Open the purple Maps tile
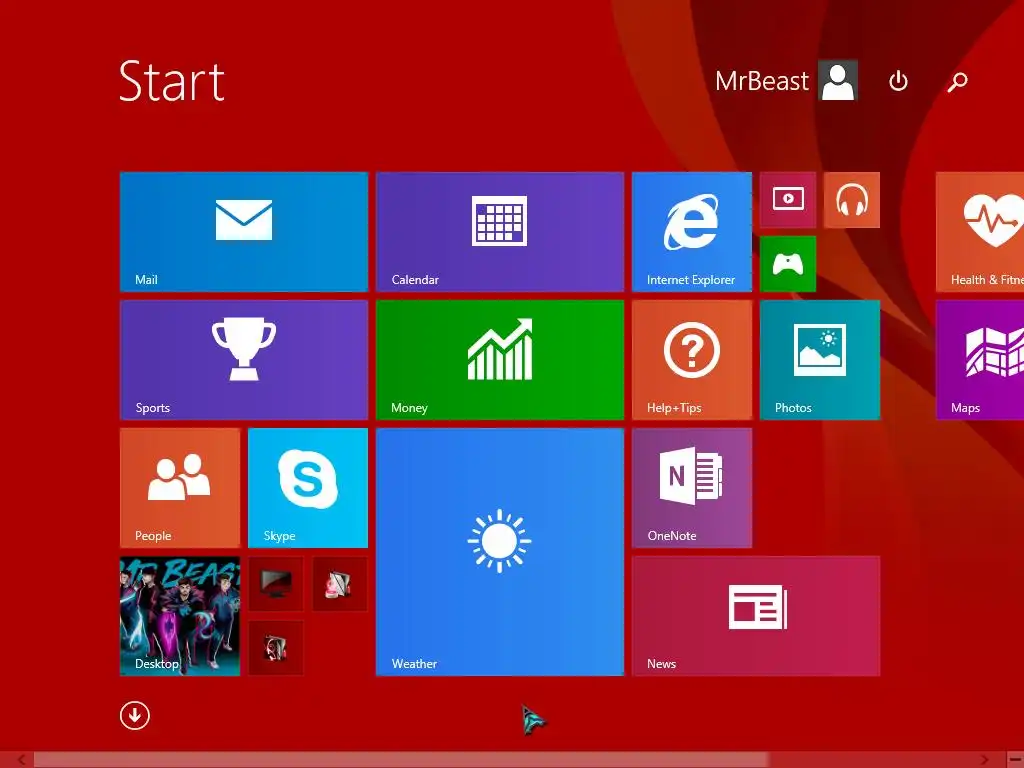This screenshot has width=1024, height=768. [980, 360]
